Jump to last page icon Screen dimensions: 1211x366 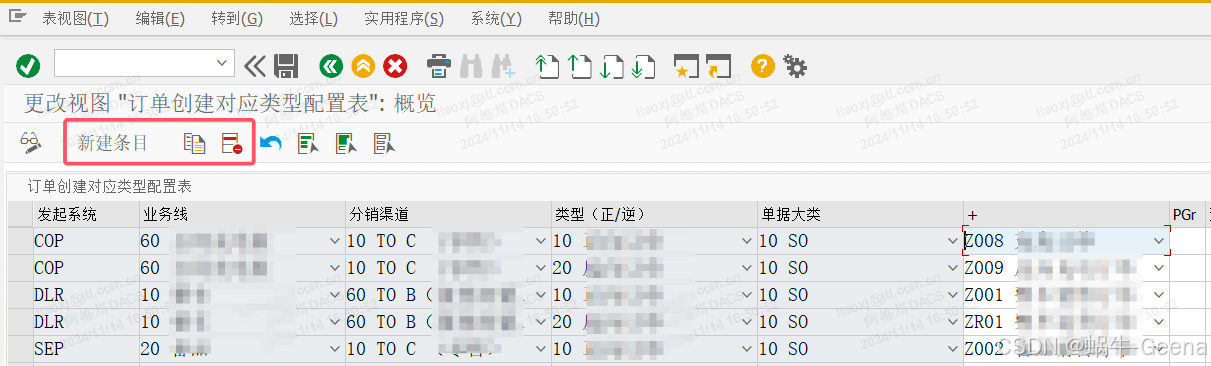(x=643, y=67)
